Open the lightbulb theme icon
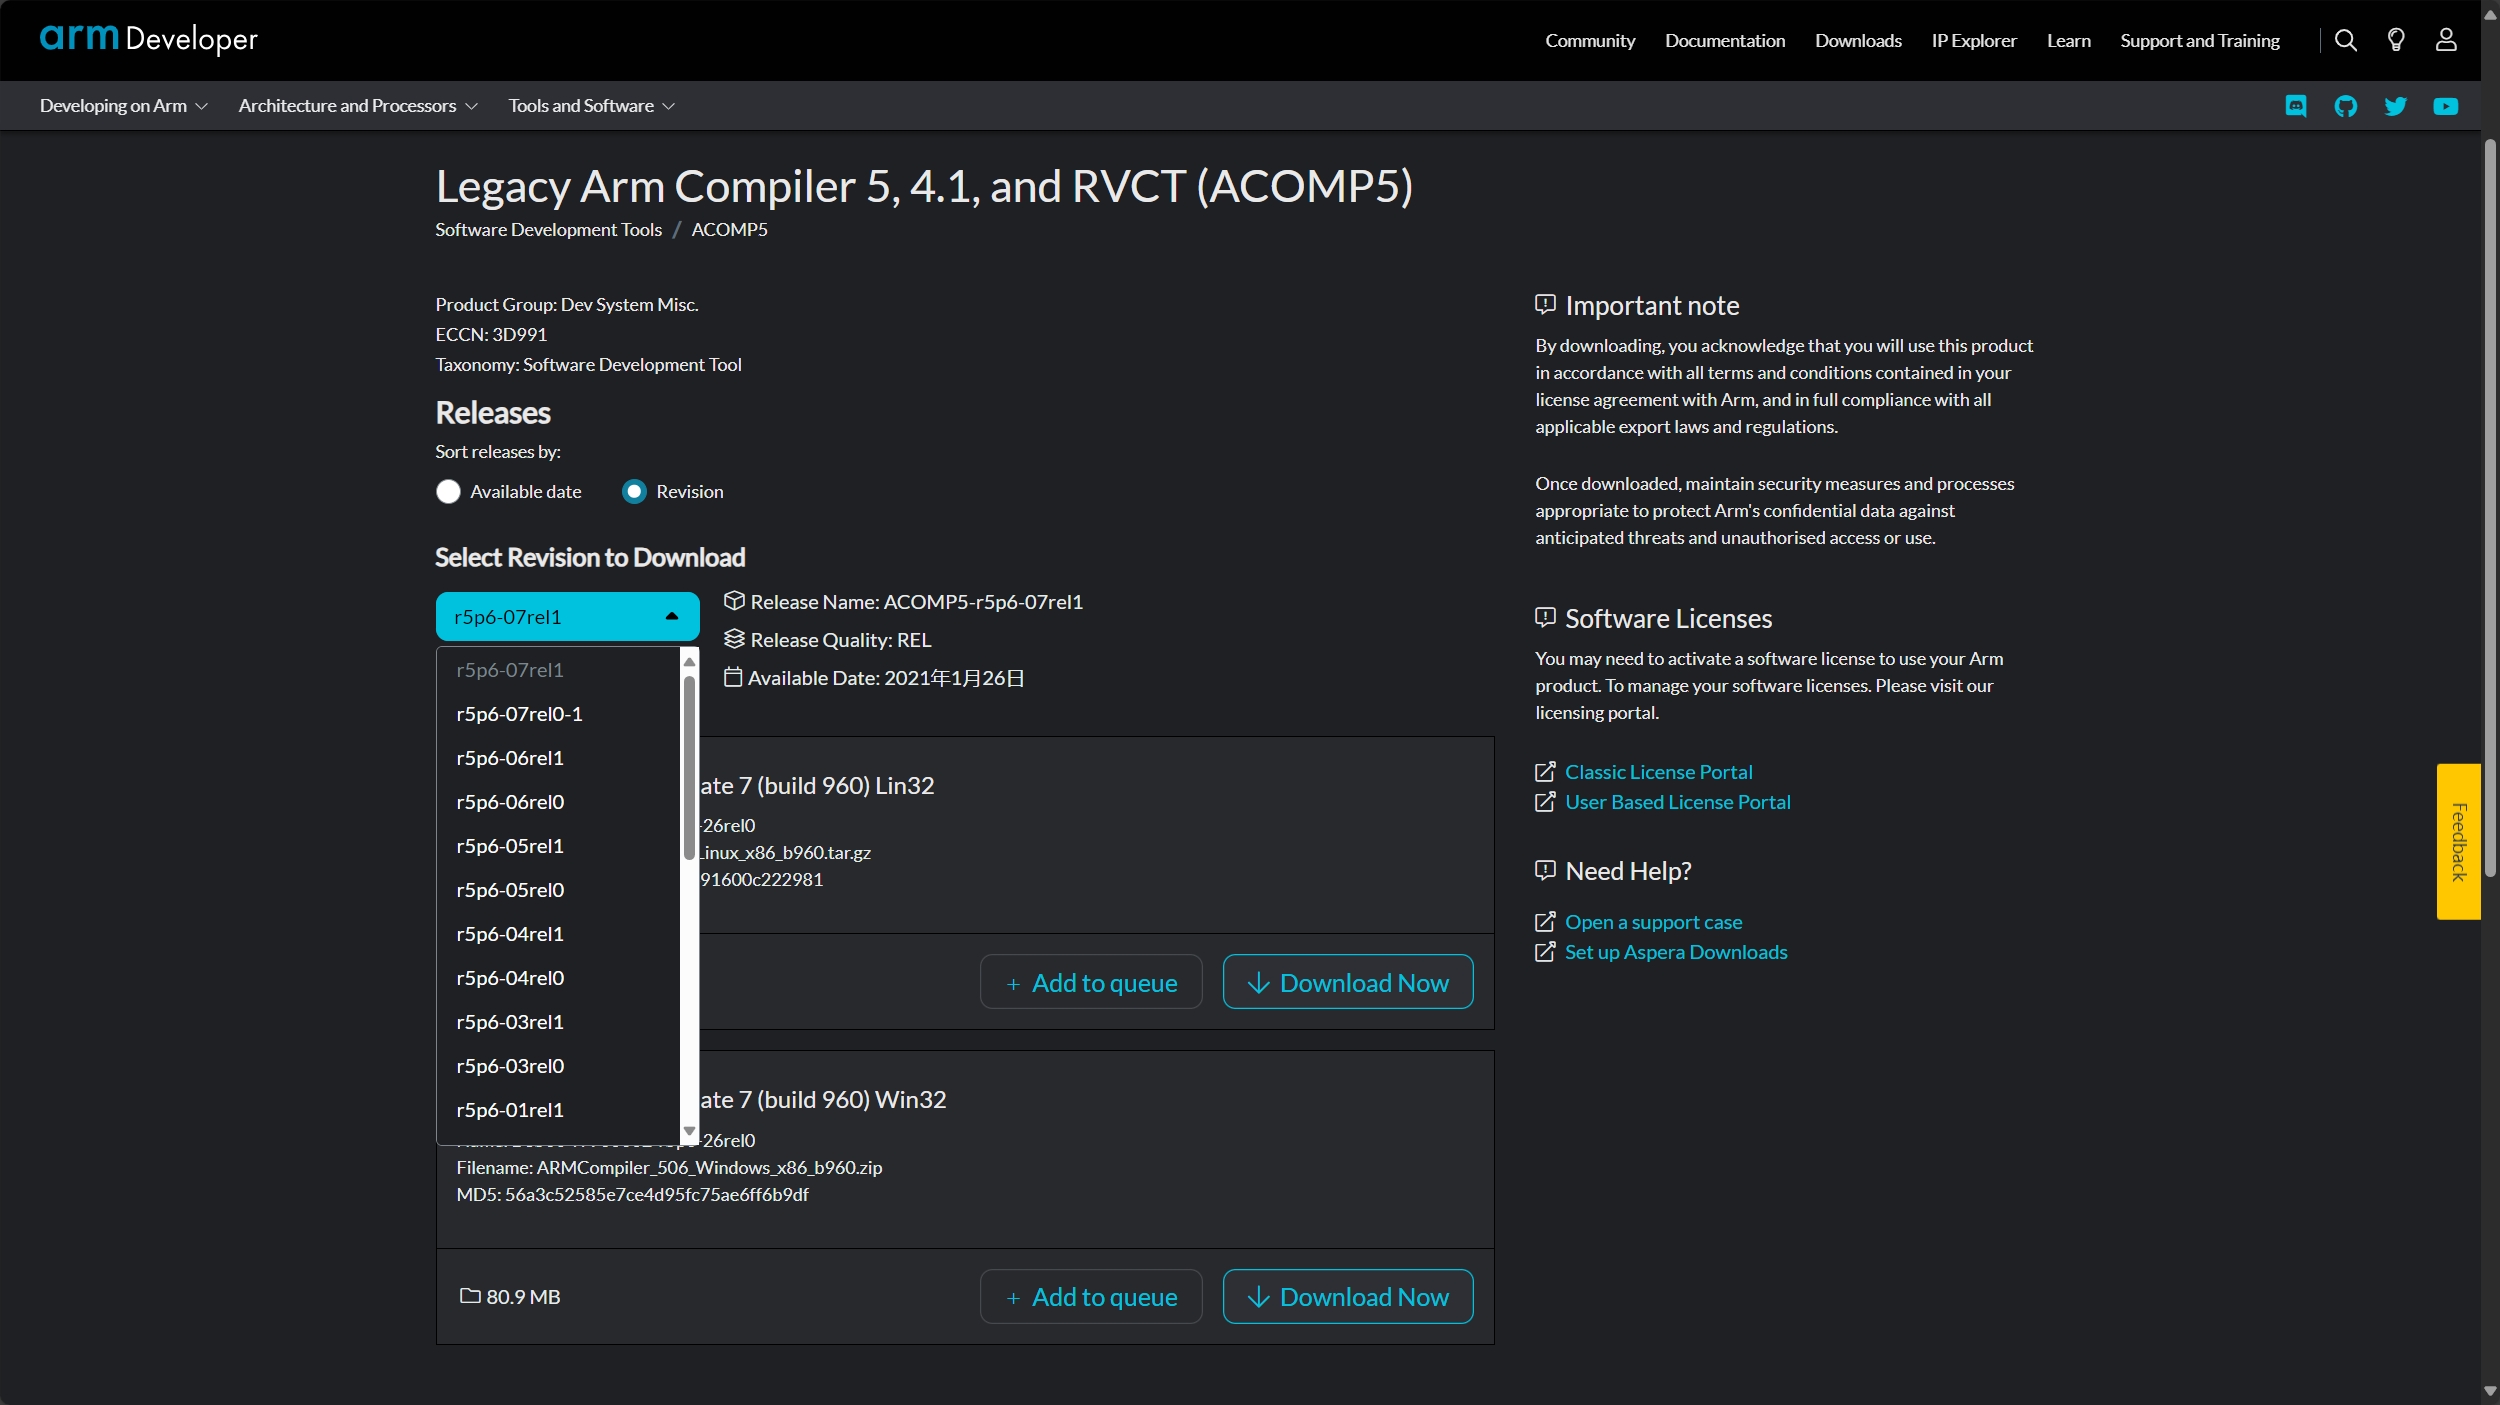Screen dimensions: 2500x1405 (2395, 40)
